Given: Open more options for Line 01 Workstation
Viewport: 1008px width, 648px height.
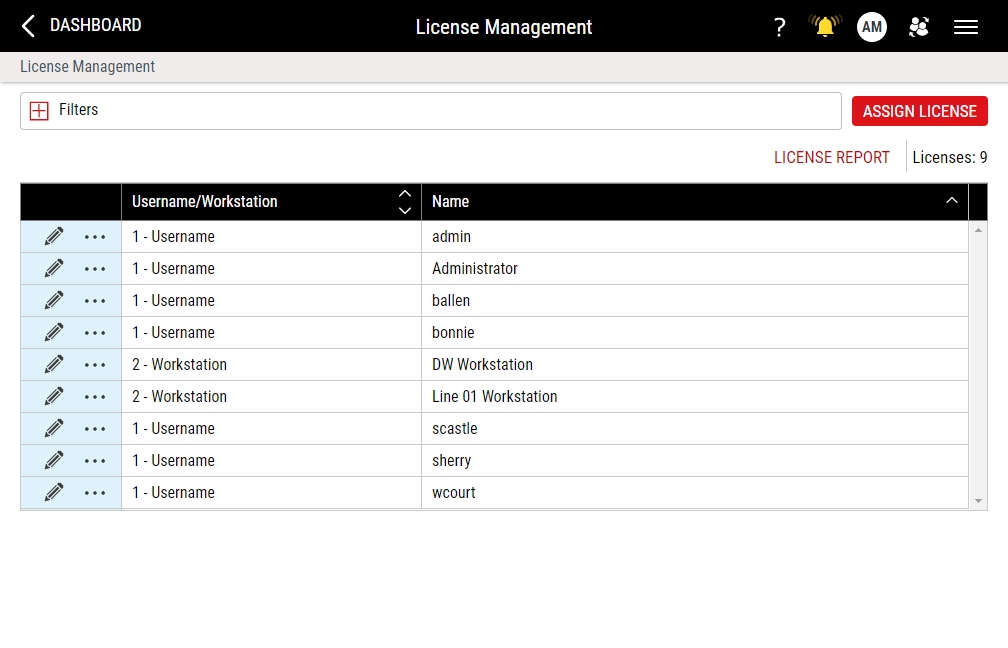Looking at the screenshot, I should [95, 397].
